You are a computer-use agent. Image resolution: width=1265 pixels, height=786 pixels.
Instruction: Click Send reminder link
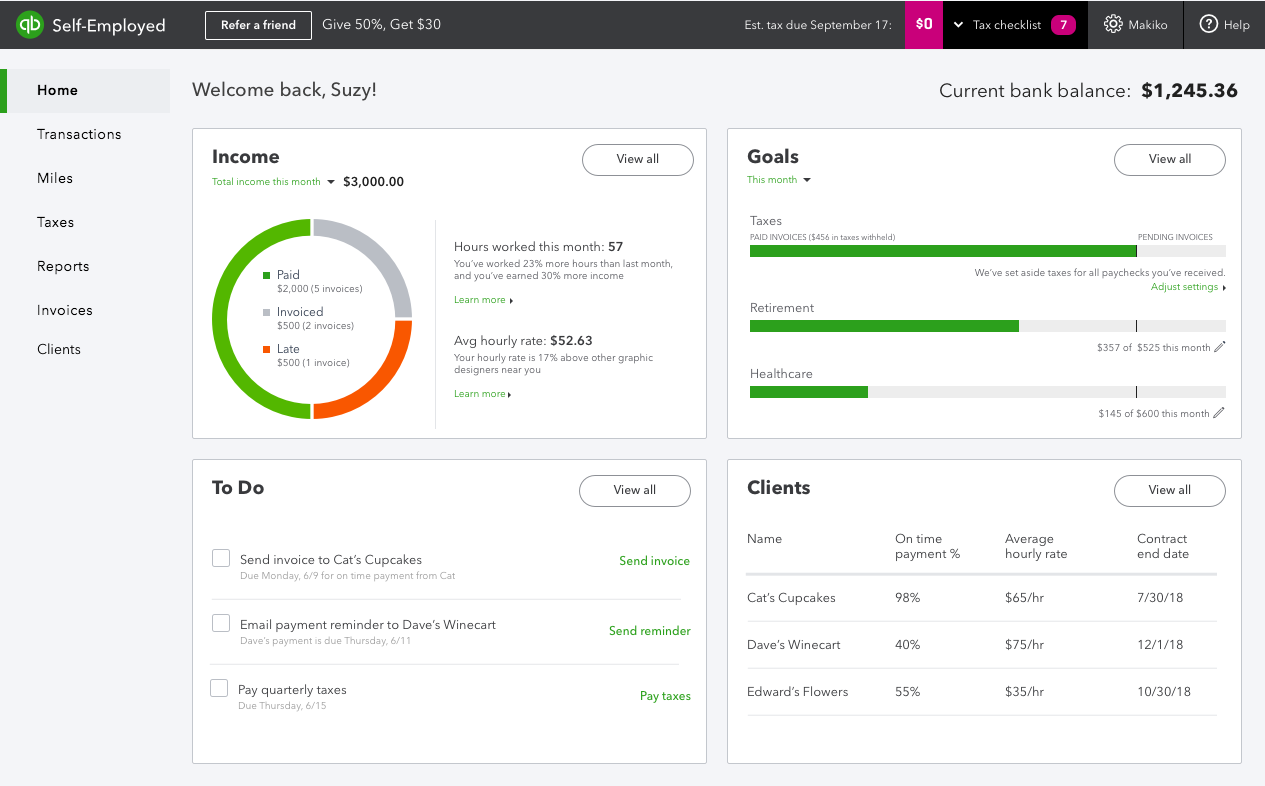[650, 631]
